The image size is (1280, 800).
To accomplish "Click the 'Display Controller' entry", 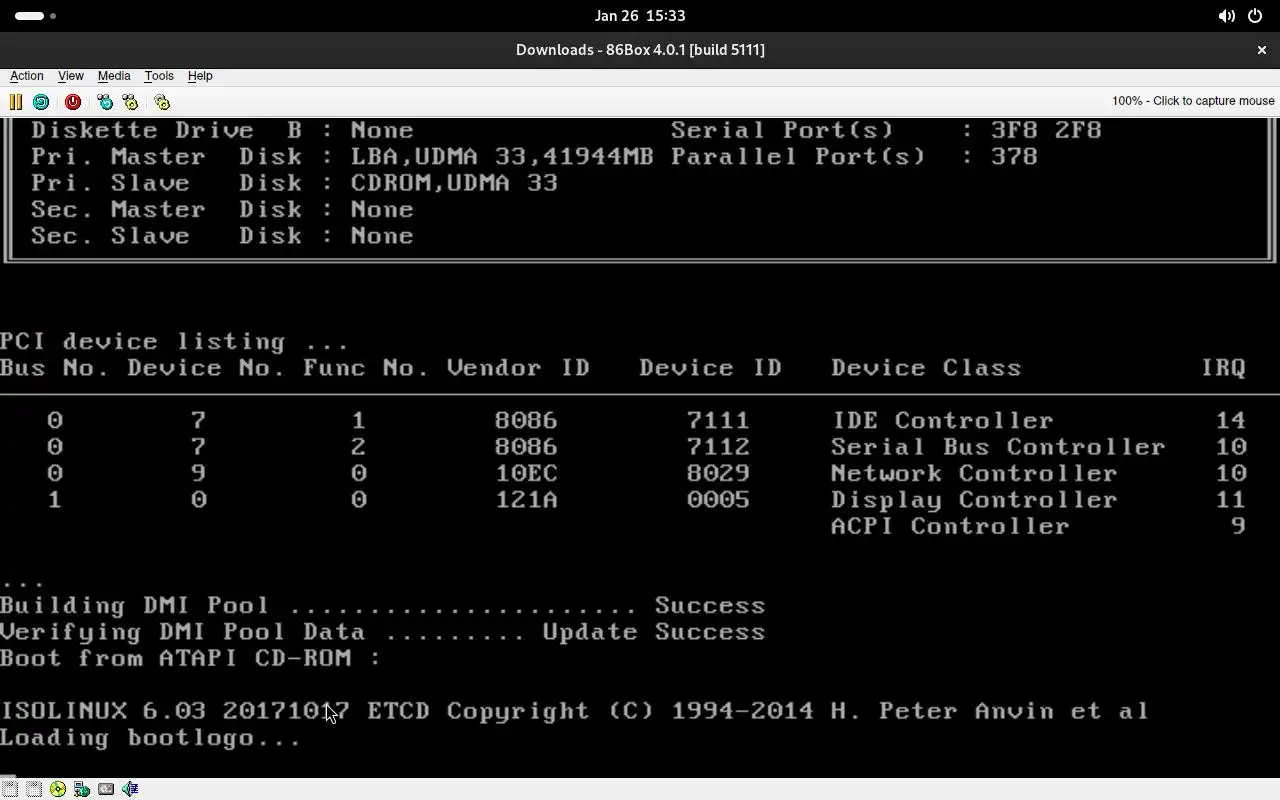I will (974, 500).
